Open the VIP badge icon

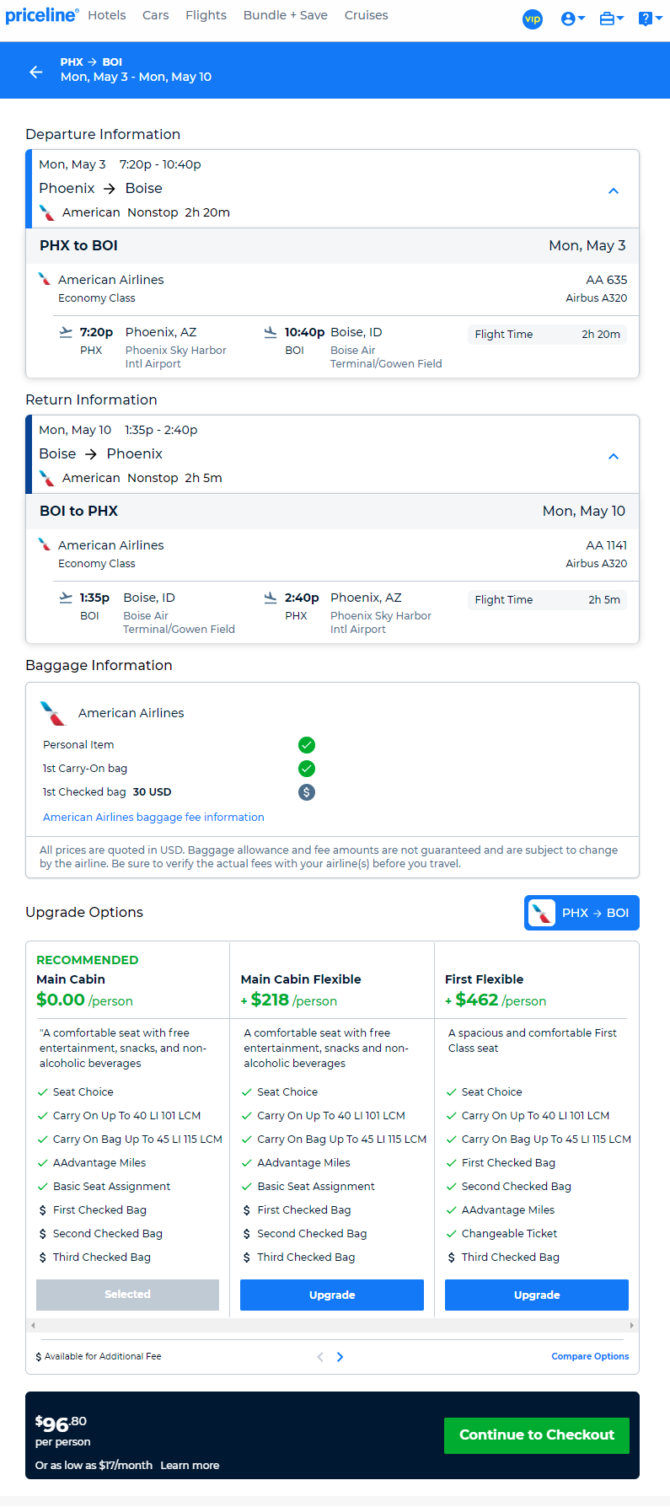532,18
